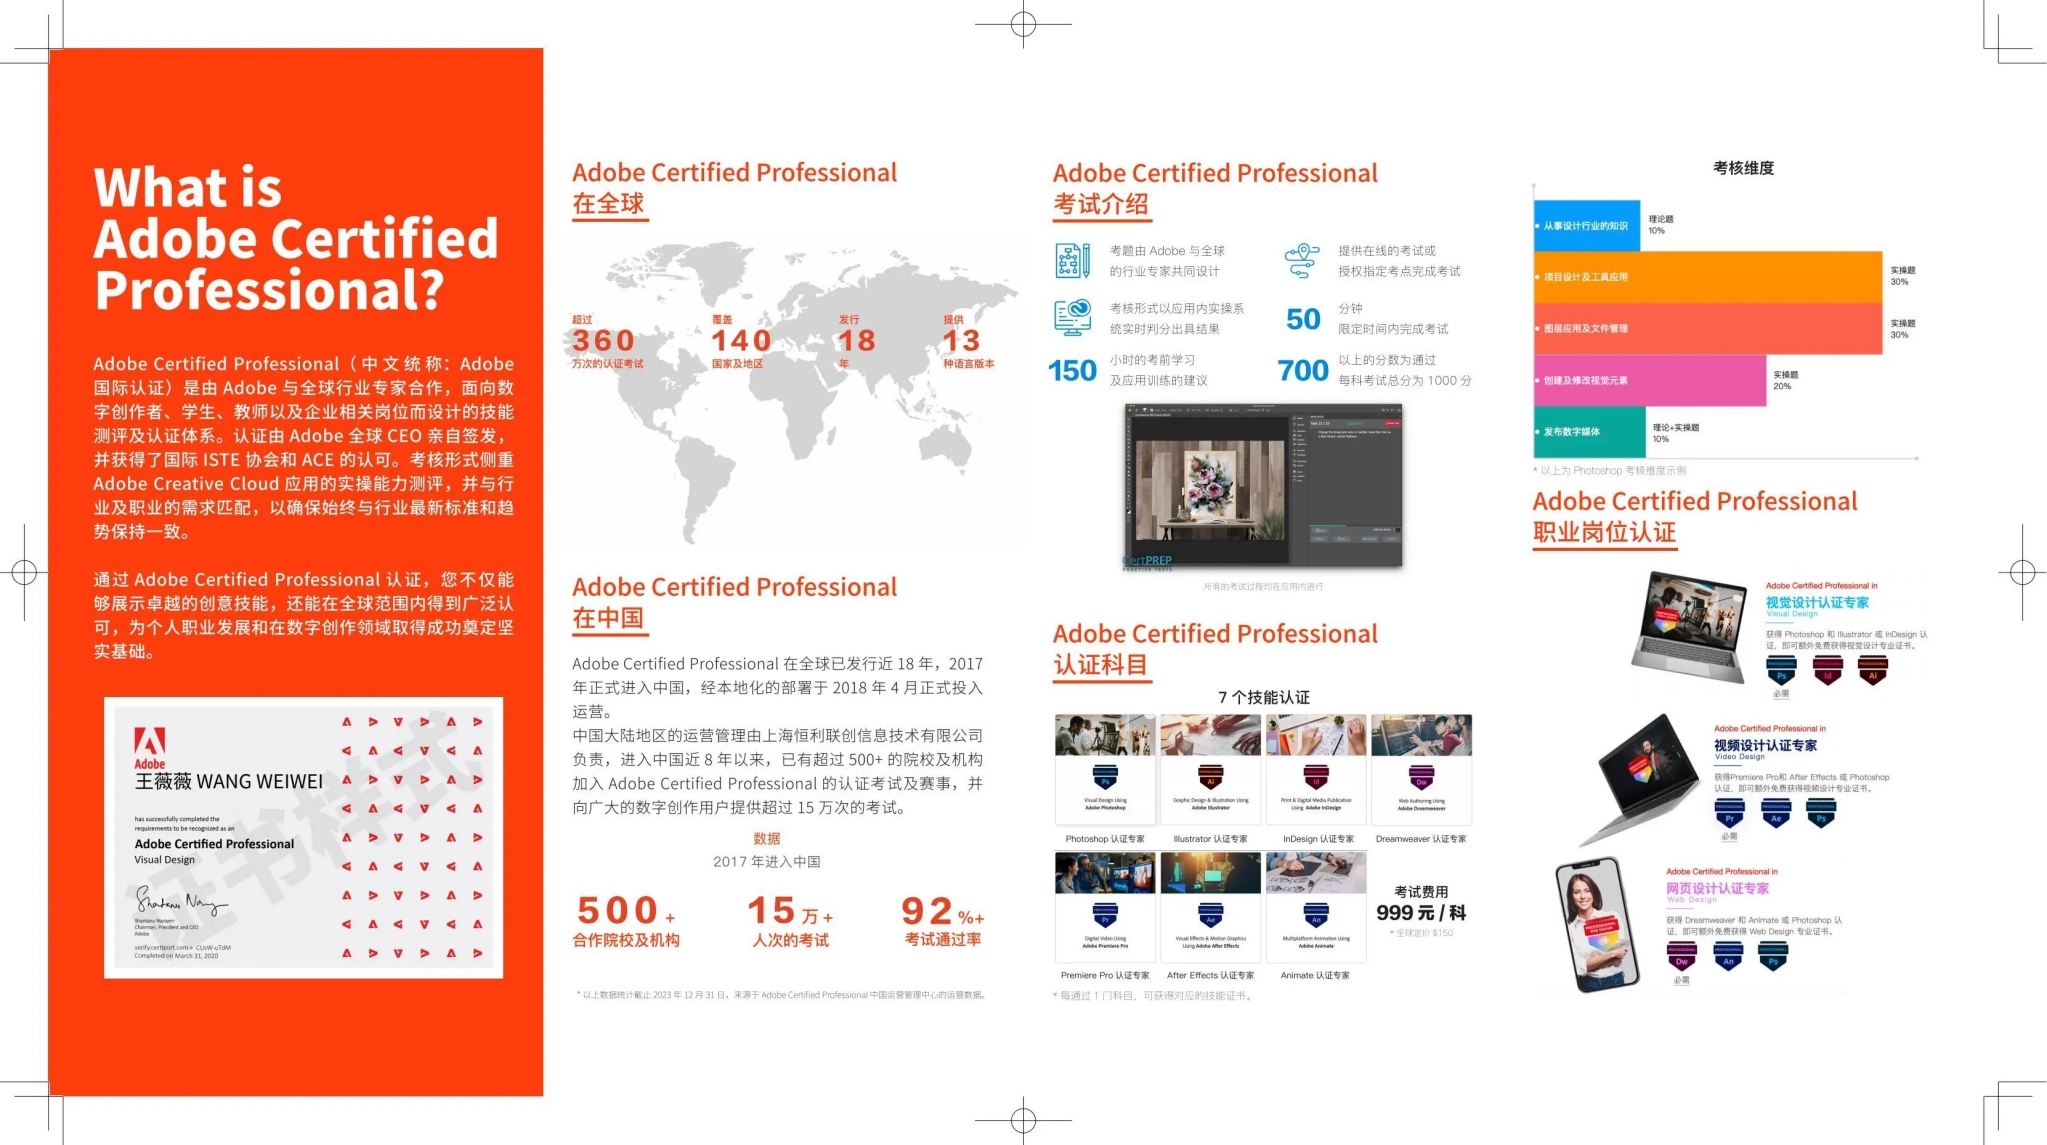Click the InDesign Id badge in skills grid
This screenshot has height=1145, width=2047.
tap(1316, 777)
